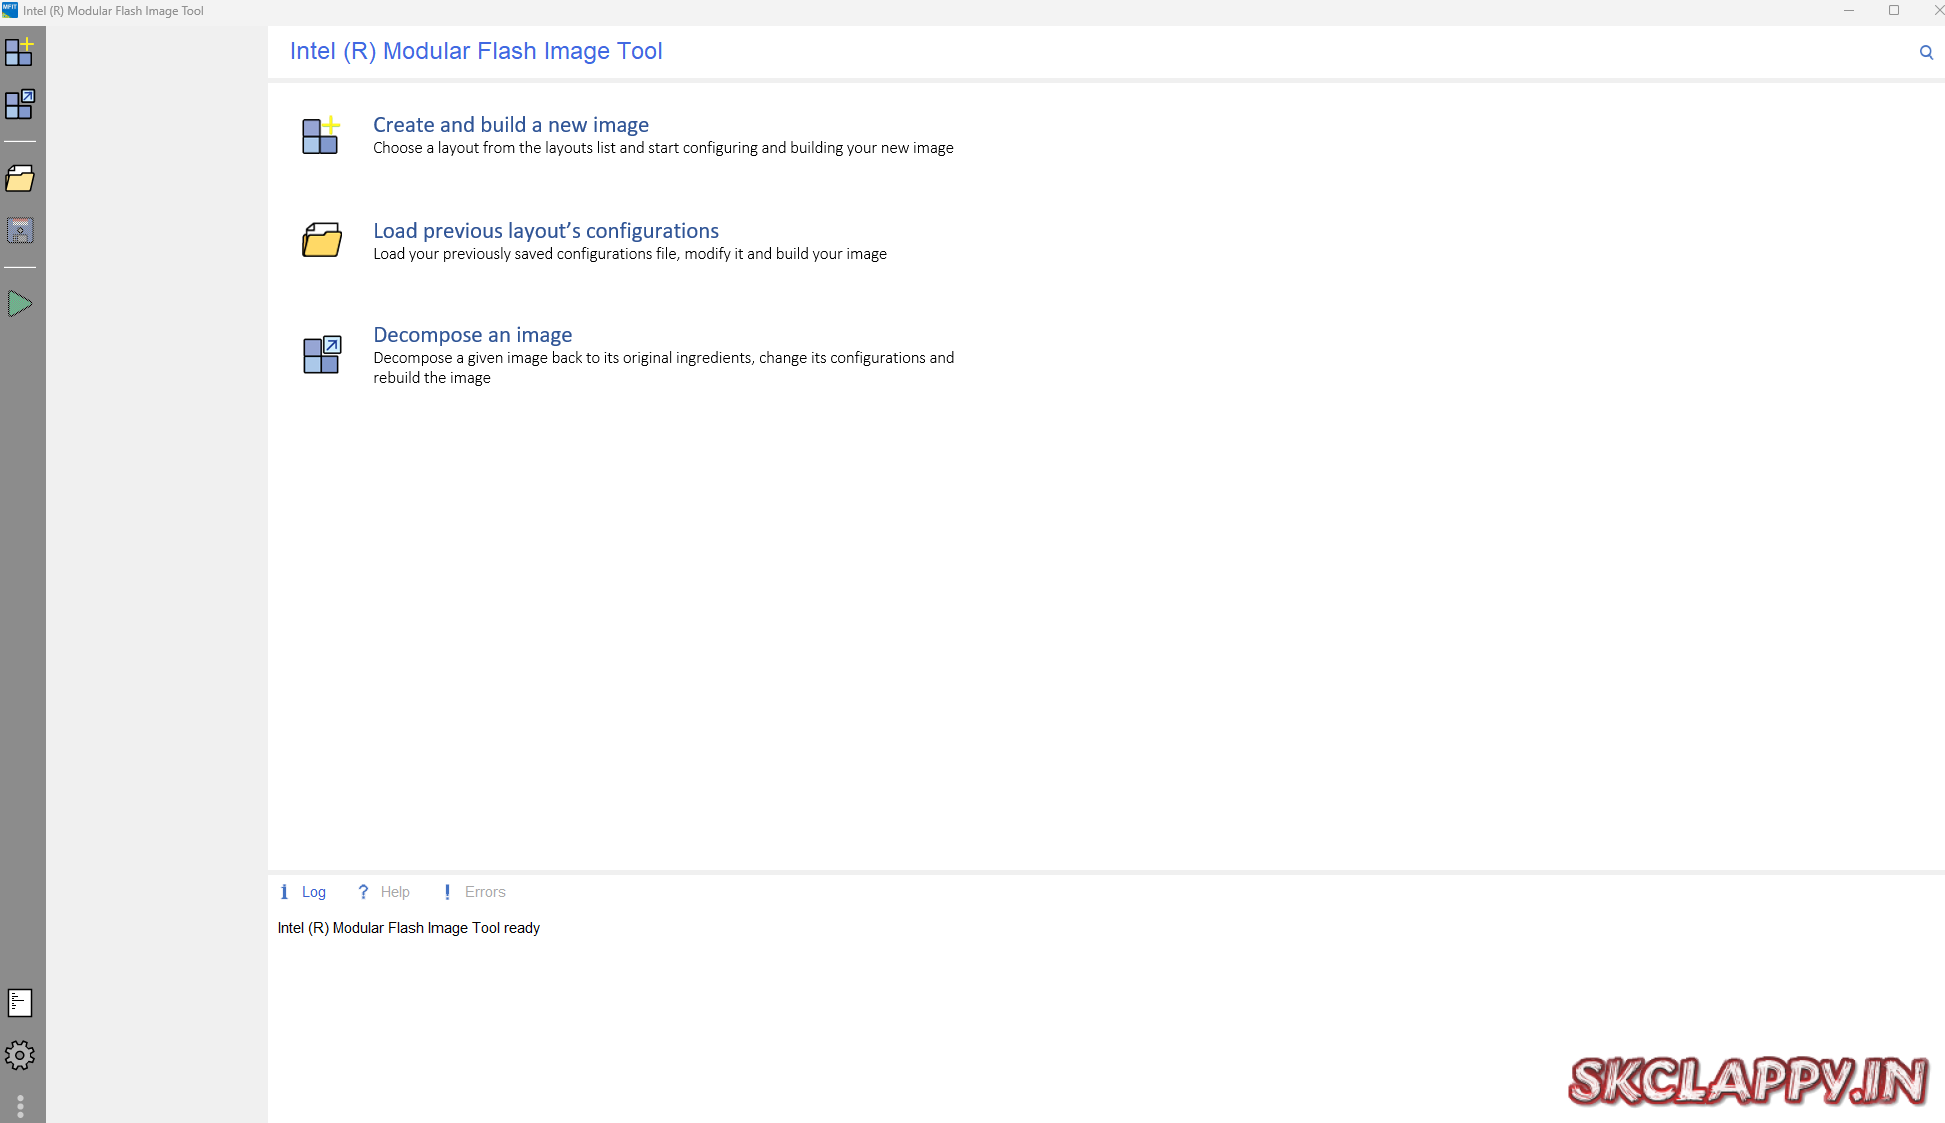Close the application window
The image size is (1945, 1123).
pyautogui.click(x=1938, y=10)
